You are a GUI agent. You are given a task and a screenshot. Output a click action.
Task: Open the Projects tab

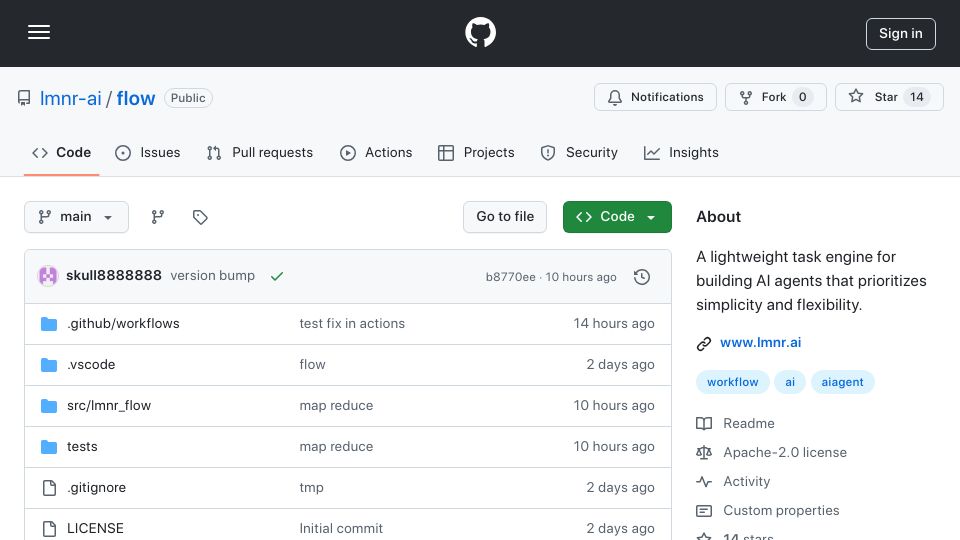pos(476,152)
